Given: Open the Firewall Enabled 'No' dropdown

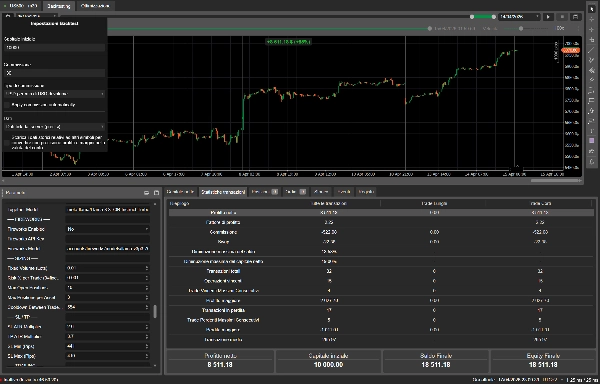Looking at the screenshot, I should [108, 229].
